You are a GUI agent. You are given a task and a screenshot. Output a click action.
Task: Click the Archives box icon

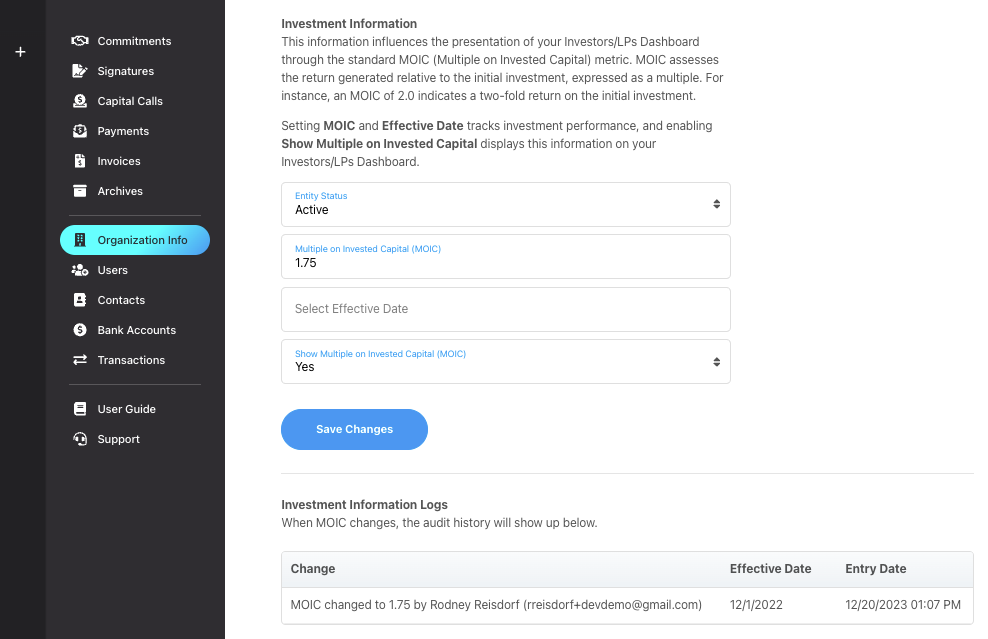point(80,191)
